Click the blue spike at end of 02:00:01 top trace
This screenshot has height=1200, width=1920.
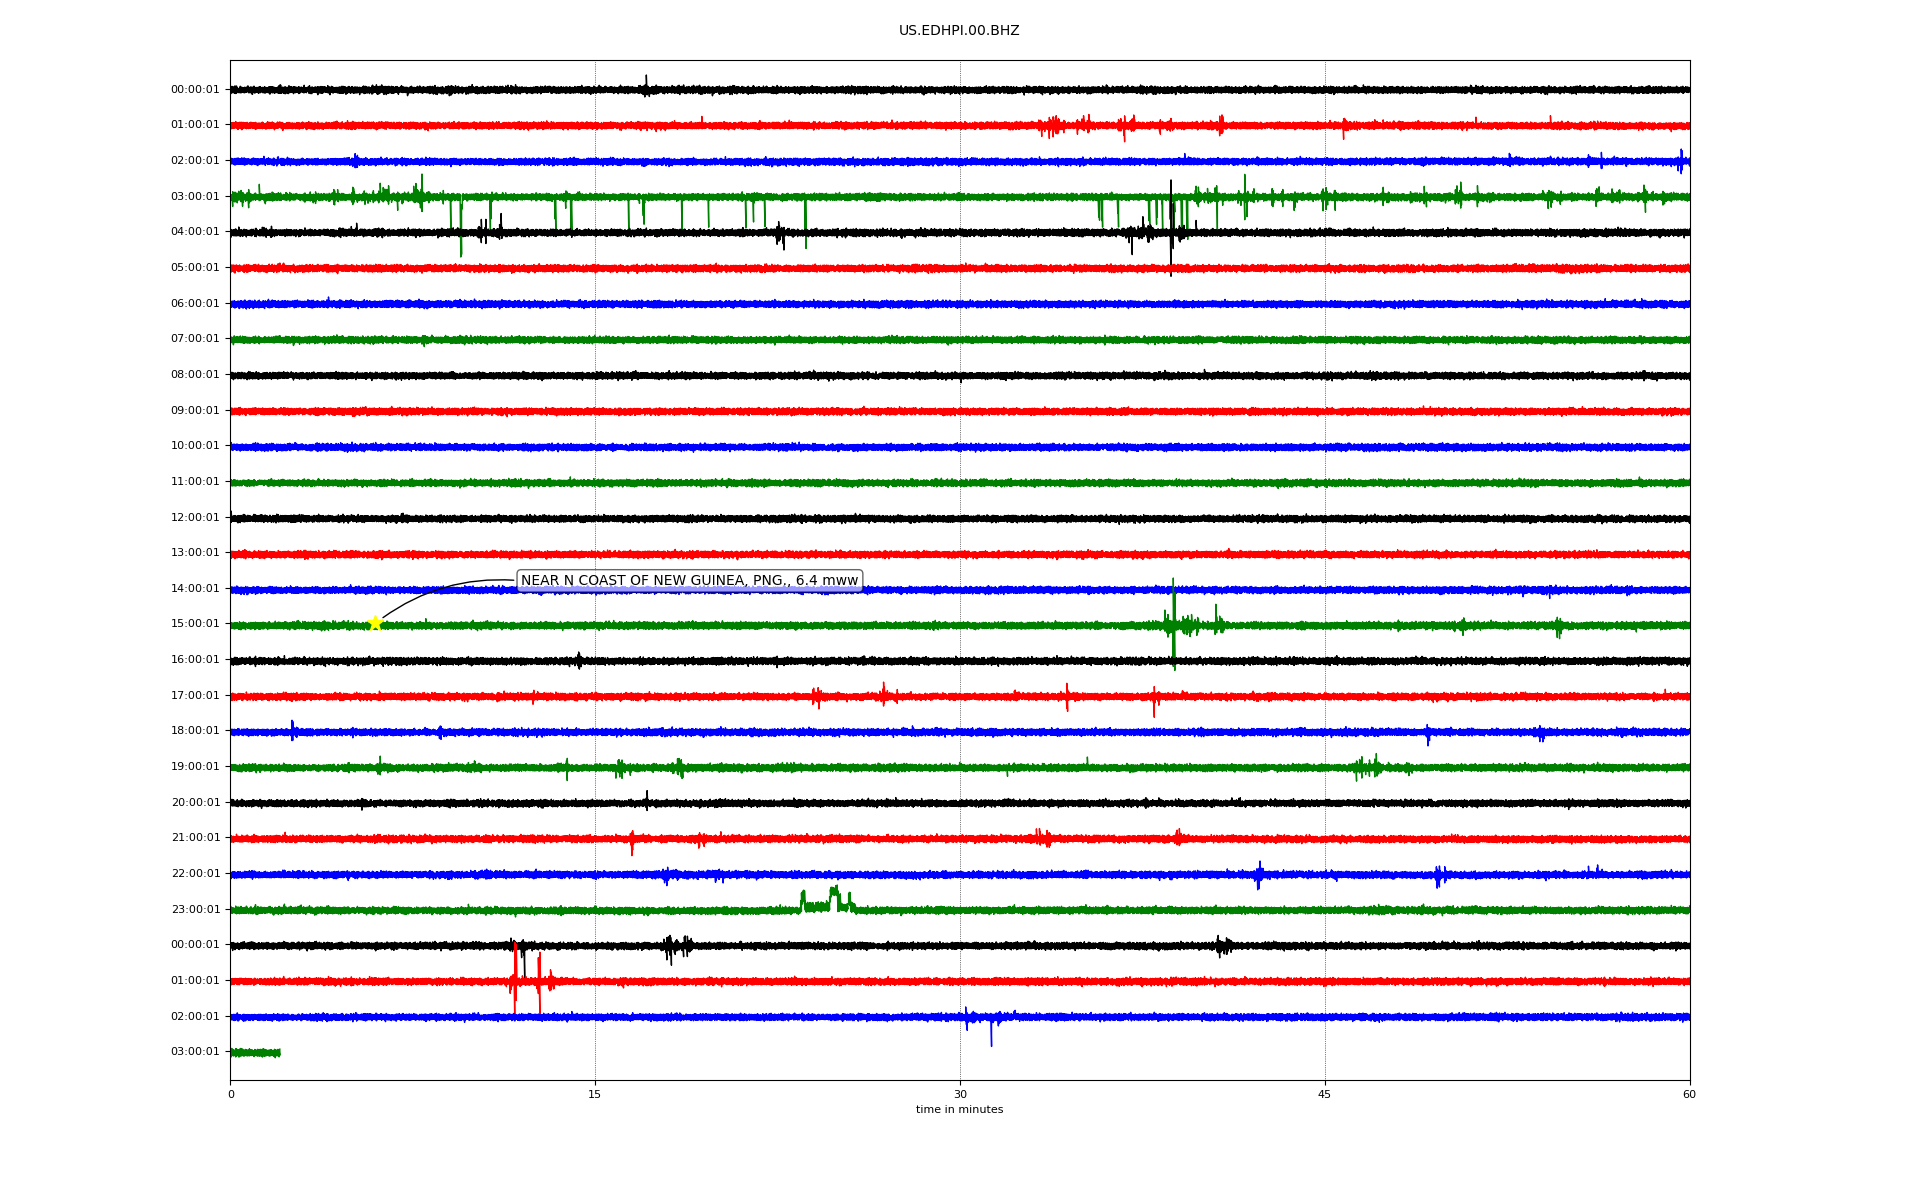(x=1681, y=160)
